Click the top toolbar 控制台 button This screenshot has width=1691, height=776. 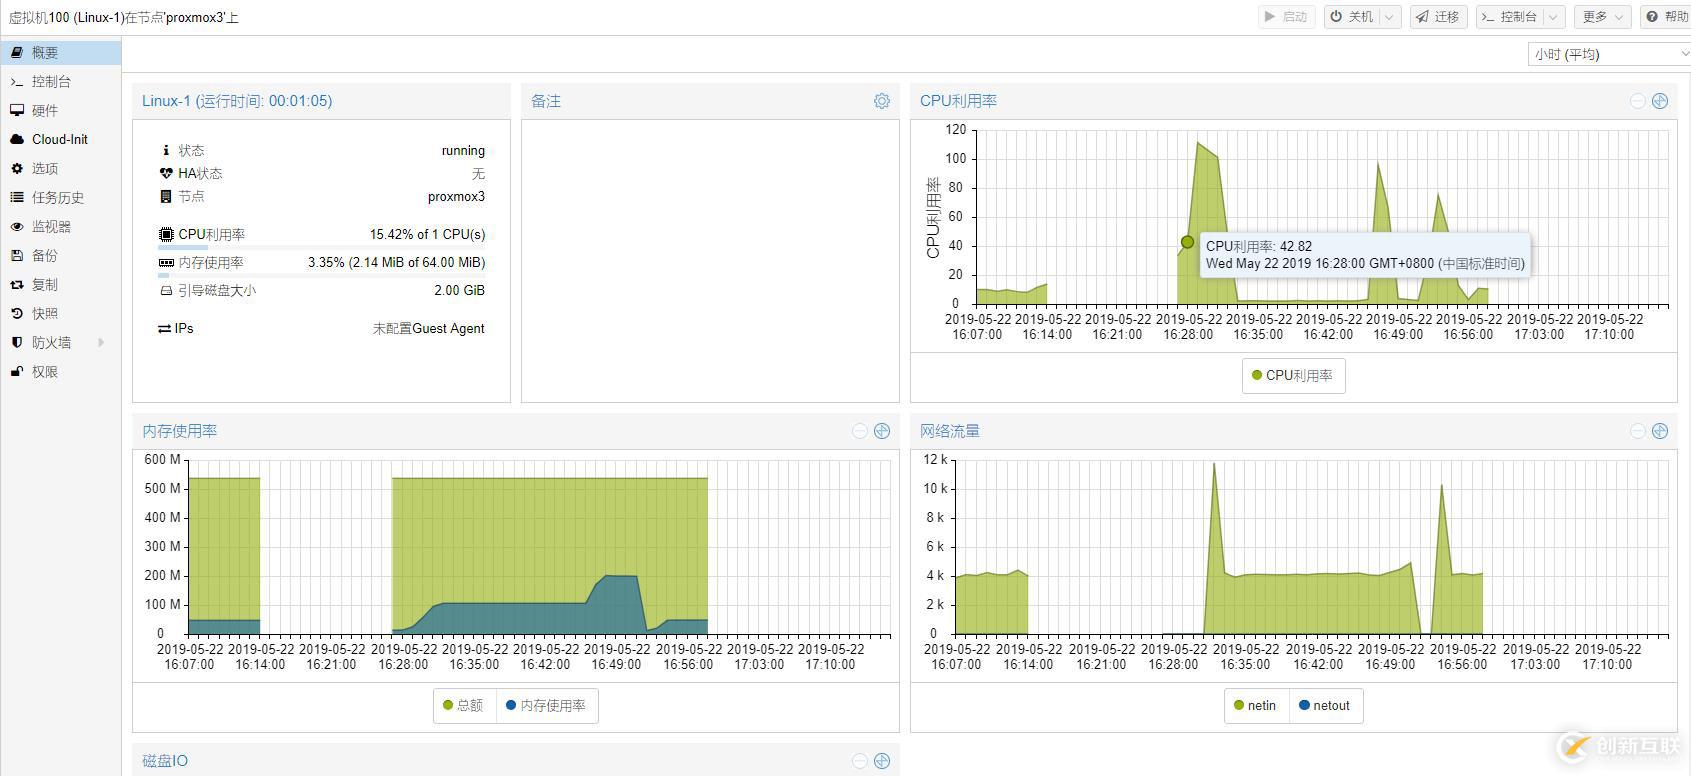click(1509, 17)
